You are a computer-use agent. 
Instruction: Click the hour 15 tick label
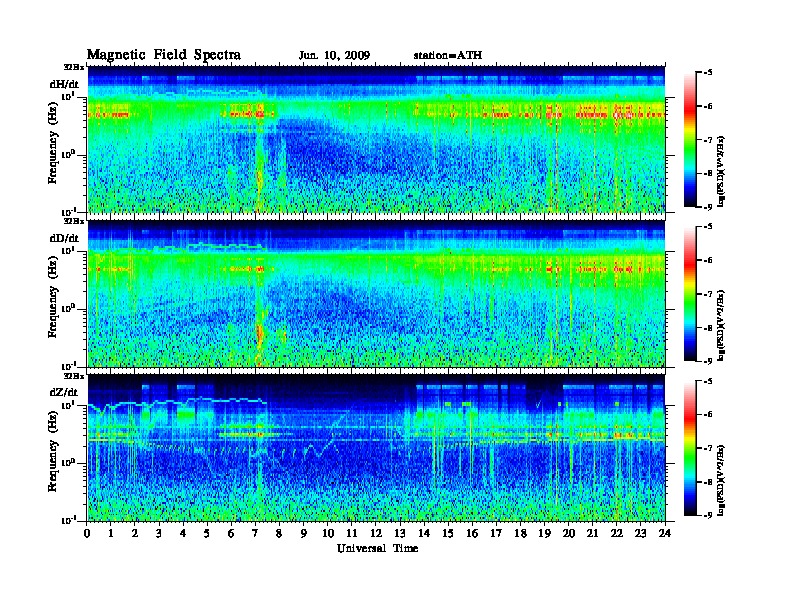(448, 533)
